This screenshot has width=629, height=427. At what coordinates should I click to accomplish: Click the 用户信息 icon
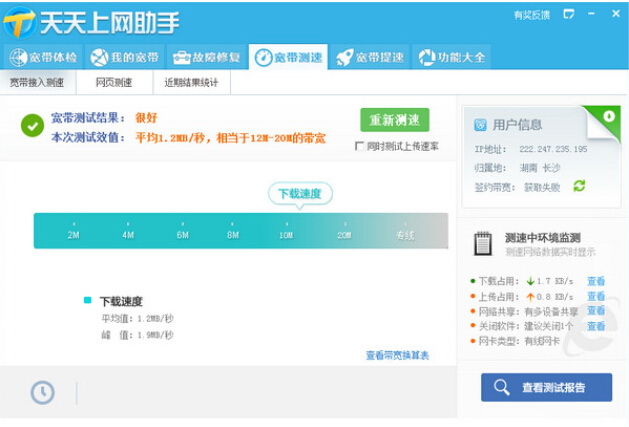(x=480, y=125)
